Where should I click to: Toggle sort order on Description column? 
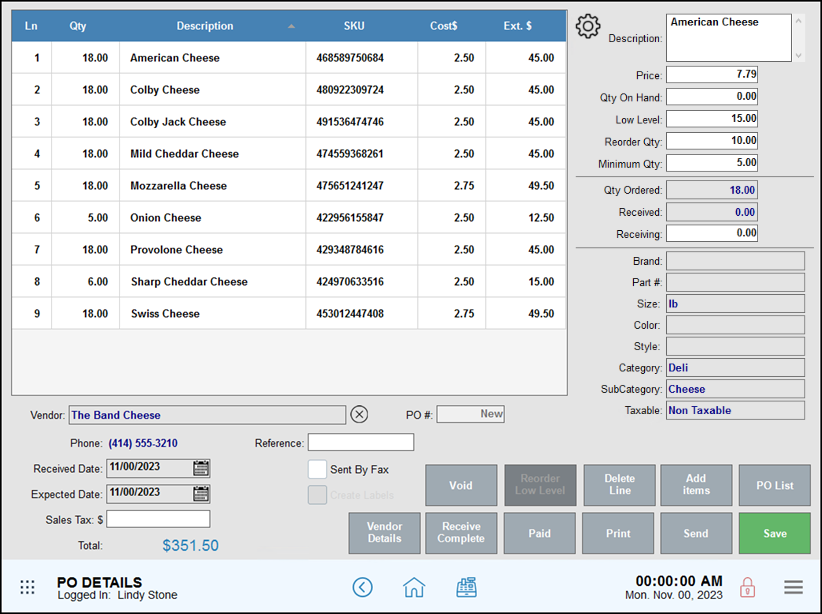click(205, 26)
